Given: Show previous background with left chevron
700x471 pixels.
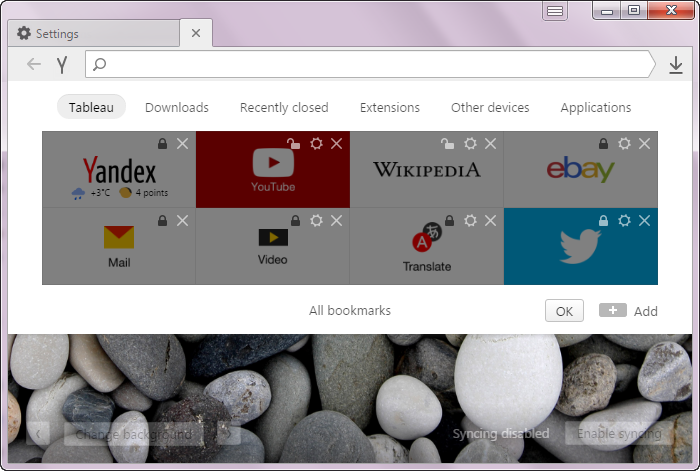Looking at the screenshot, I should pos(38,434).
